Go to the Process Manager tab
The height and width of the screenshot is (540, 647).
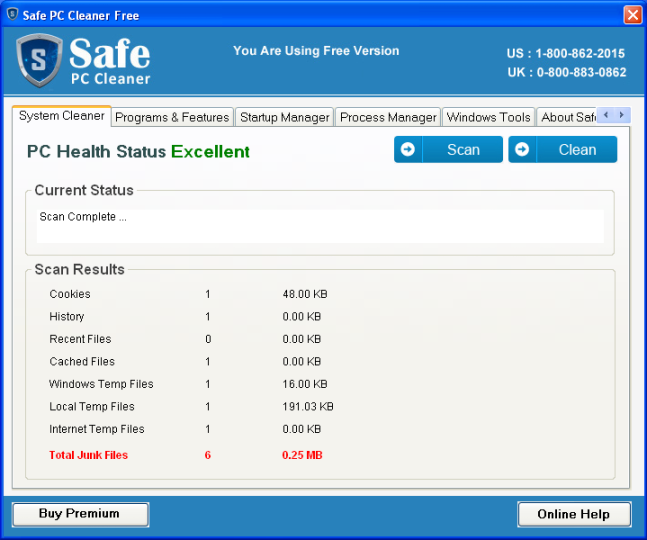coord(388,117)
